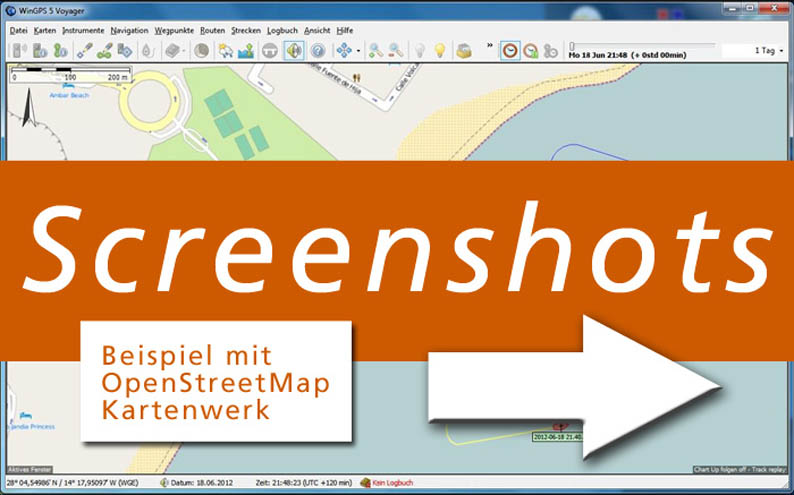The width and height of the screenshot is (794, 495).
Task: Select the bright yellow light bulb icon
Action: pos(439,50)
